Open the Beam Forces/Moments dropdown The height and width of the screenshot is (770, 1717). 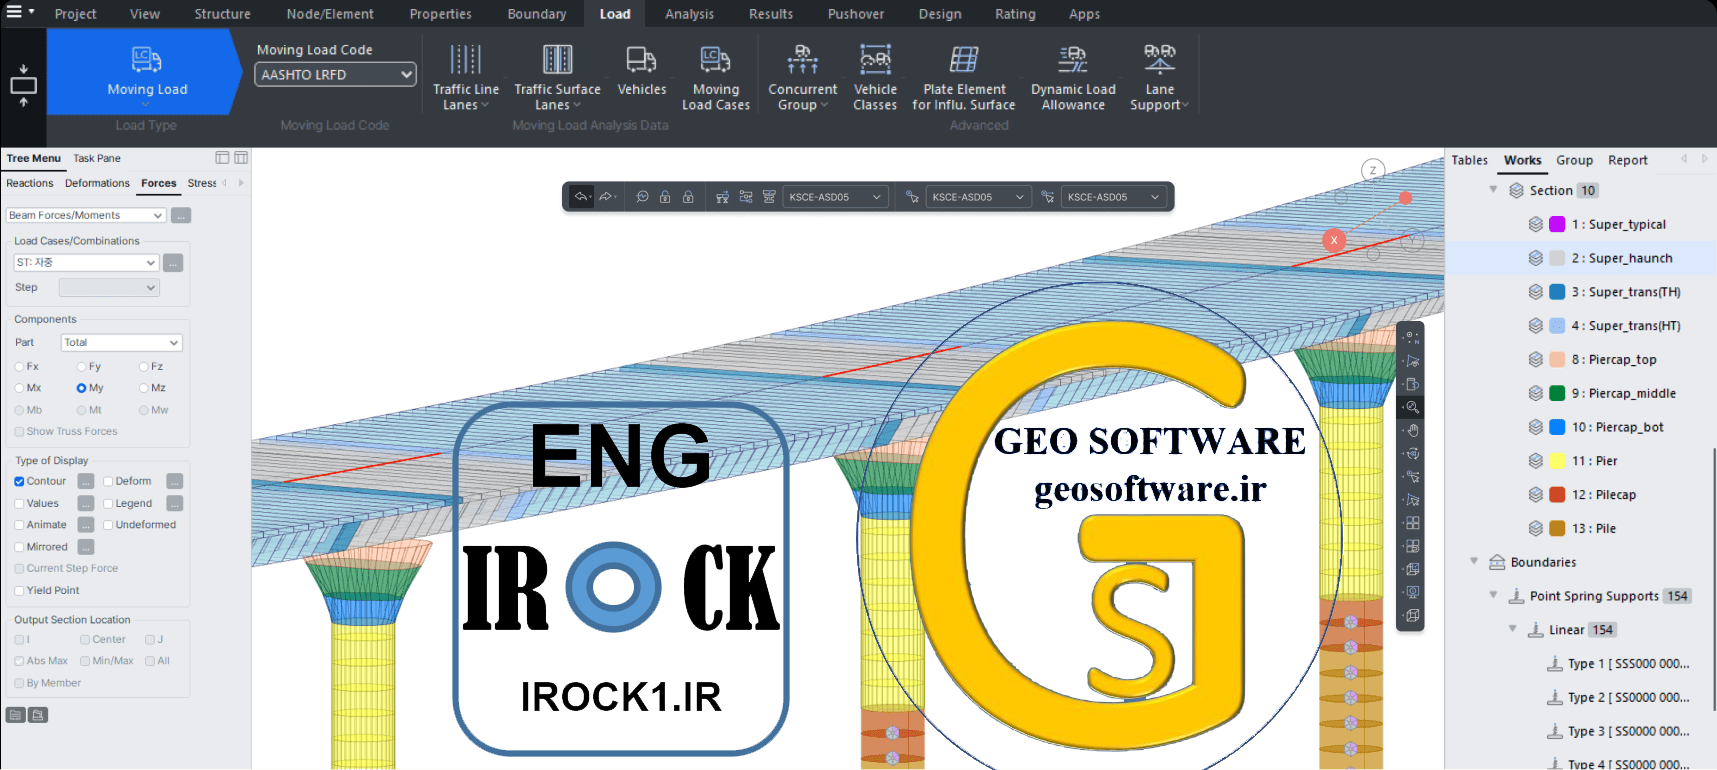[86, 215]
